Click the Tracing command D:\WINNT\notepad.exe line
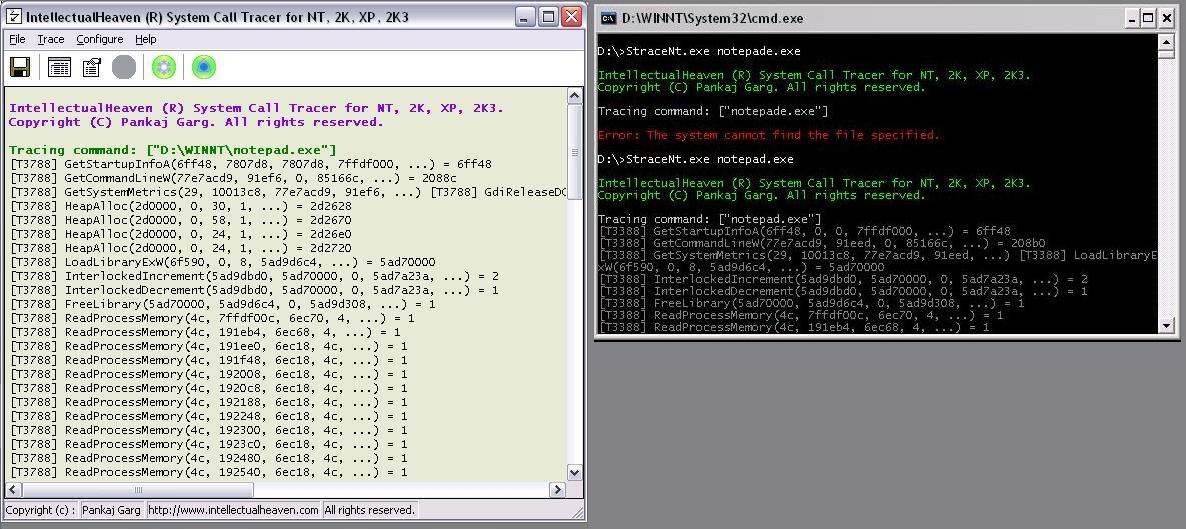 click(172, 150)
